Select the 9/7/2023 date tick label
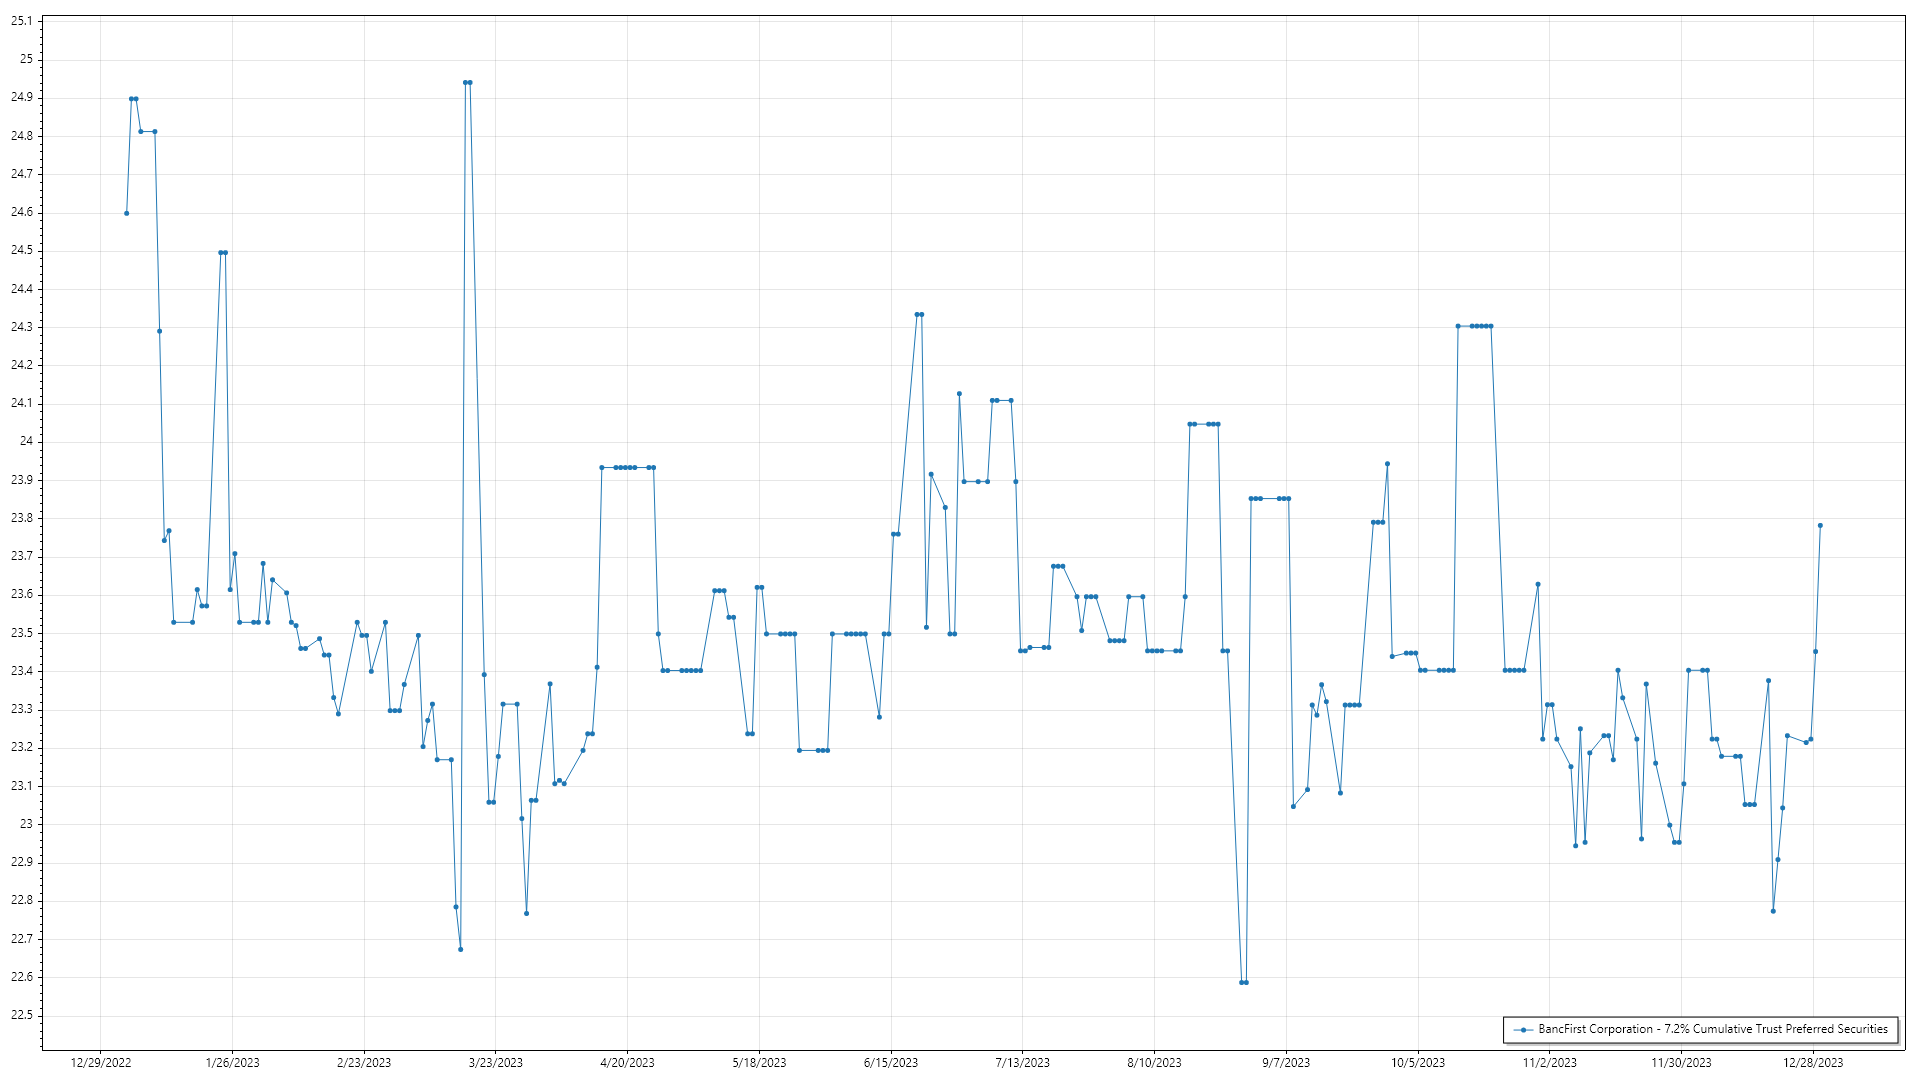 click(x=1286, y=1063)
